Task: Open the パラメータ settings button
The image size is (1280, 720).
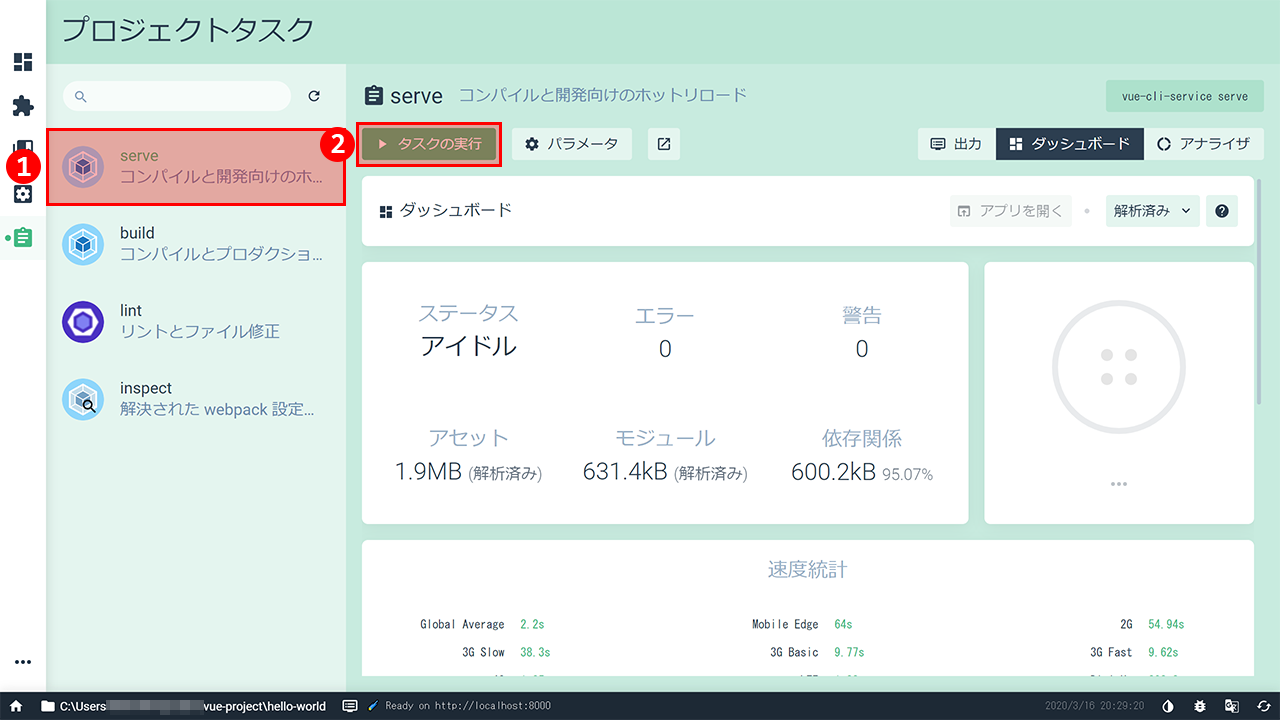Action: [572, 144]
